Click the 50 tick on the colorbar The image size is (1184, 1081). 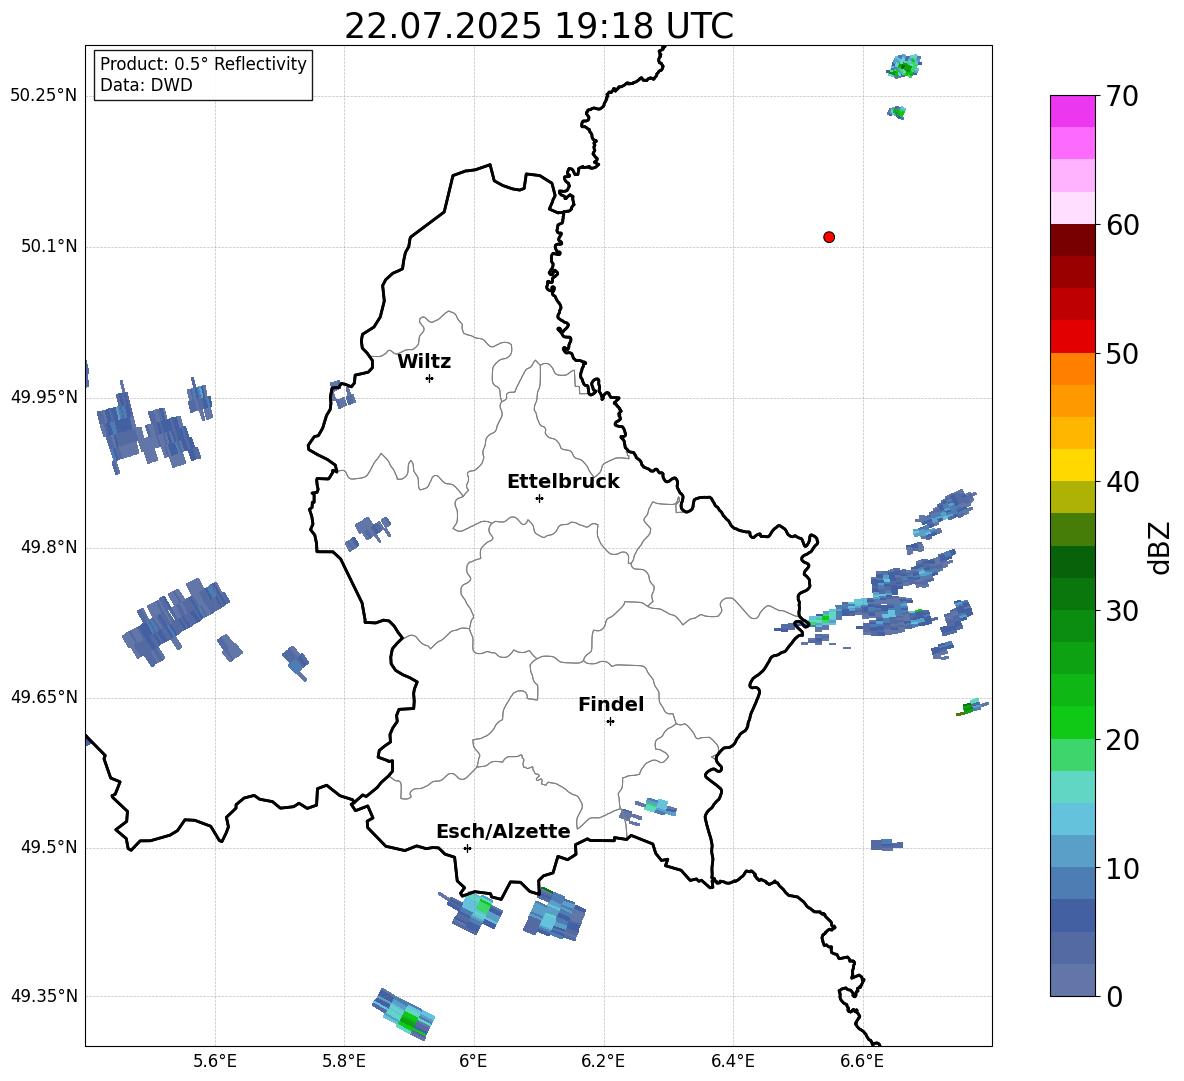[x=1122, y=354]
